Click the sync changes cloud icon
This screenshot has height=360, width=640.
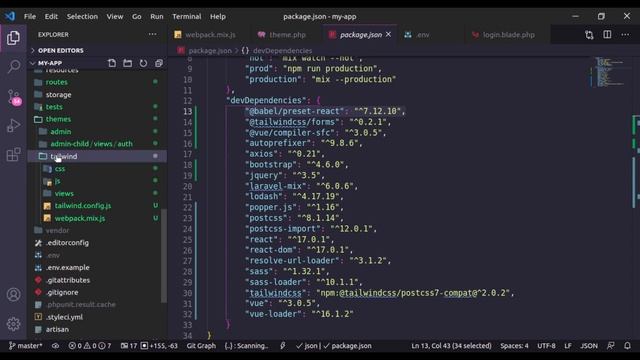(x=55, y=346)
